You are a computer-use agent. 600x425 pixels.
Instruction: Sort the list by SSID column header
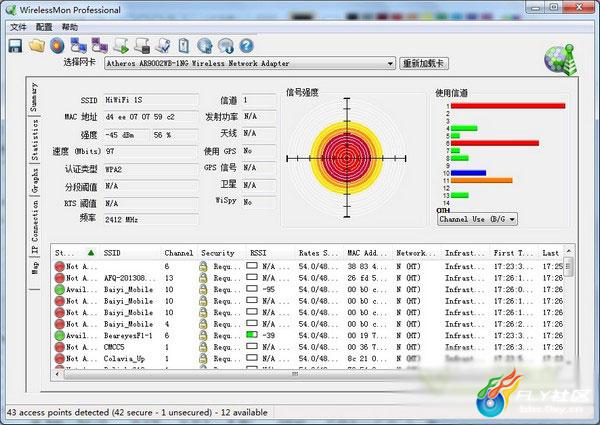(x=130, y=253)
